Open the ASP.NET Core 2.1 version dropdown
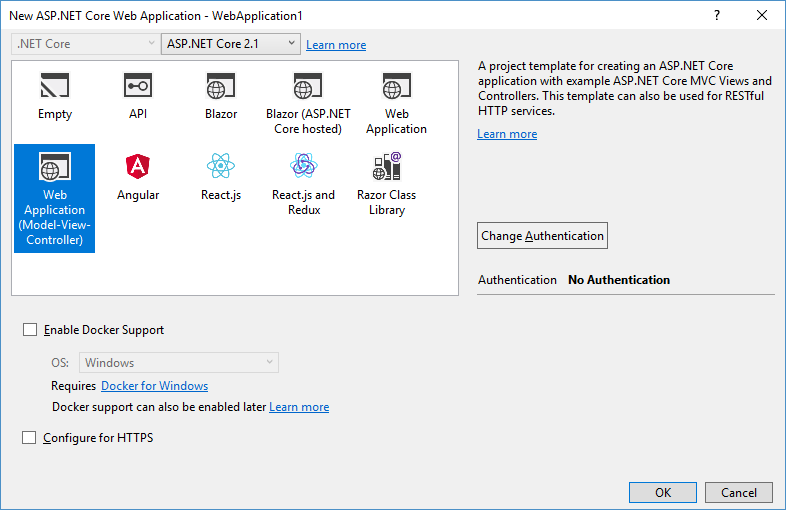Screen dimensions: 786x510 click(x=231, y=44)
